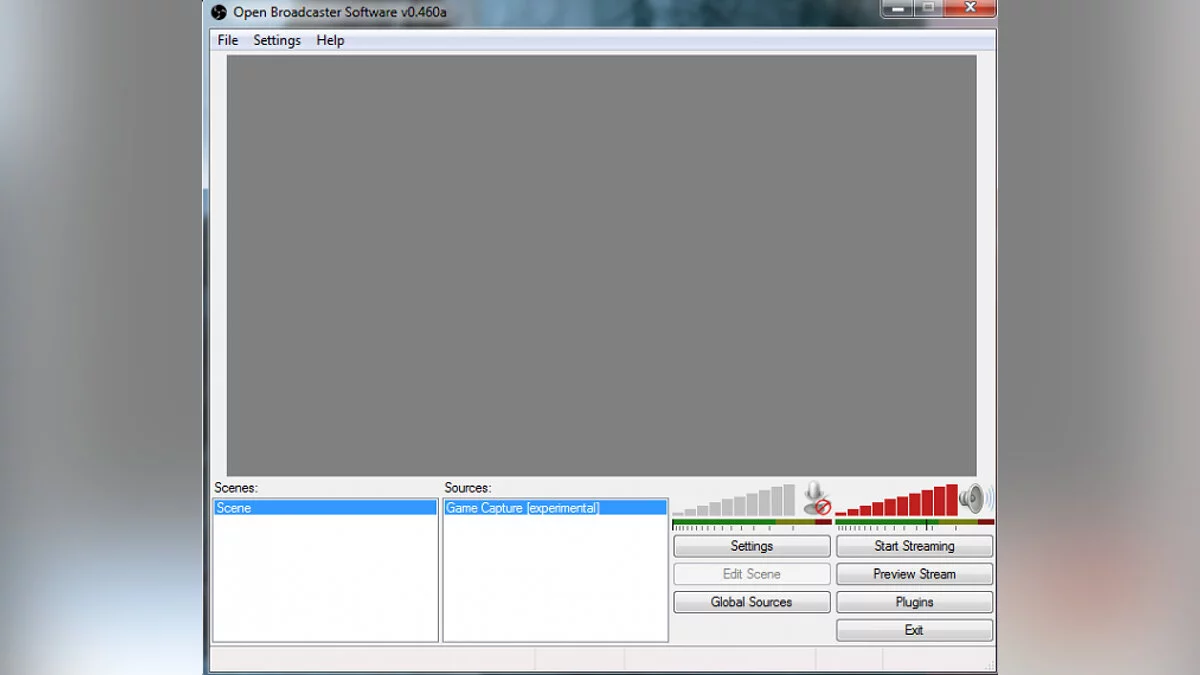Screen dimensions: 1200x675
Task: Adjust the red desktop volume meter
Action: pos(897,501)
